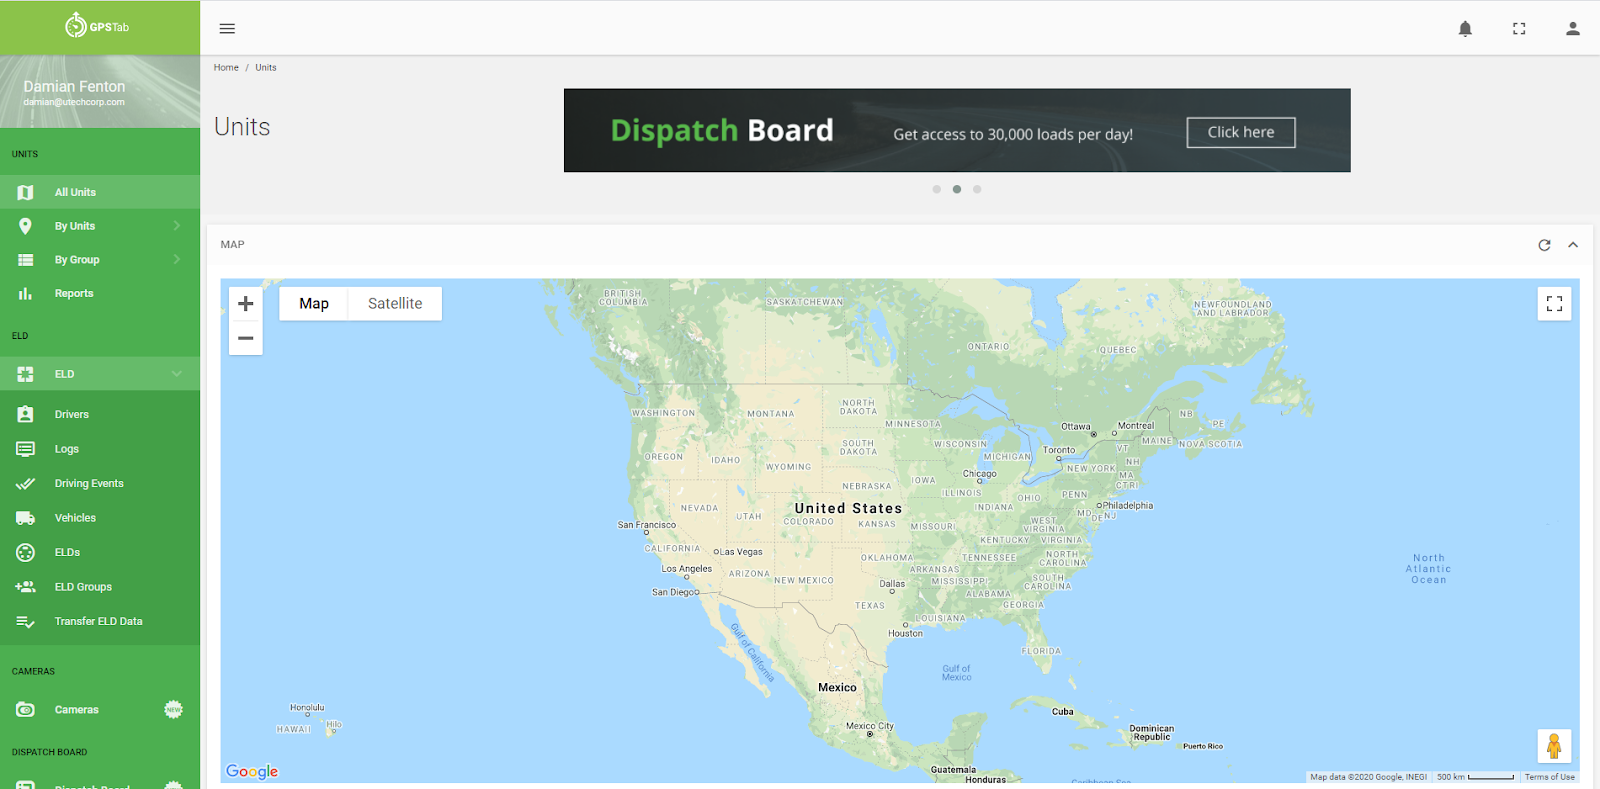Open user account icon

pyautogui.click(x=1573, y=29)
